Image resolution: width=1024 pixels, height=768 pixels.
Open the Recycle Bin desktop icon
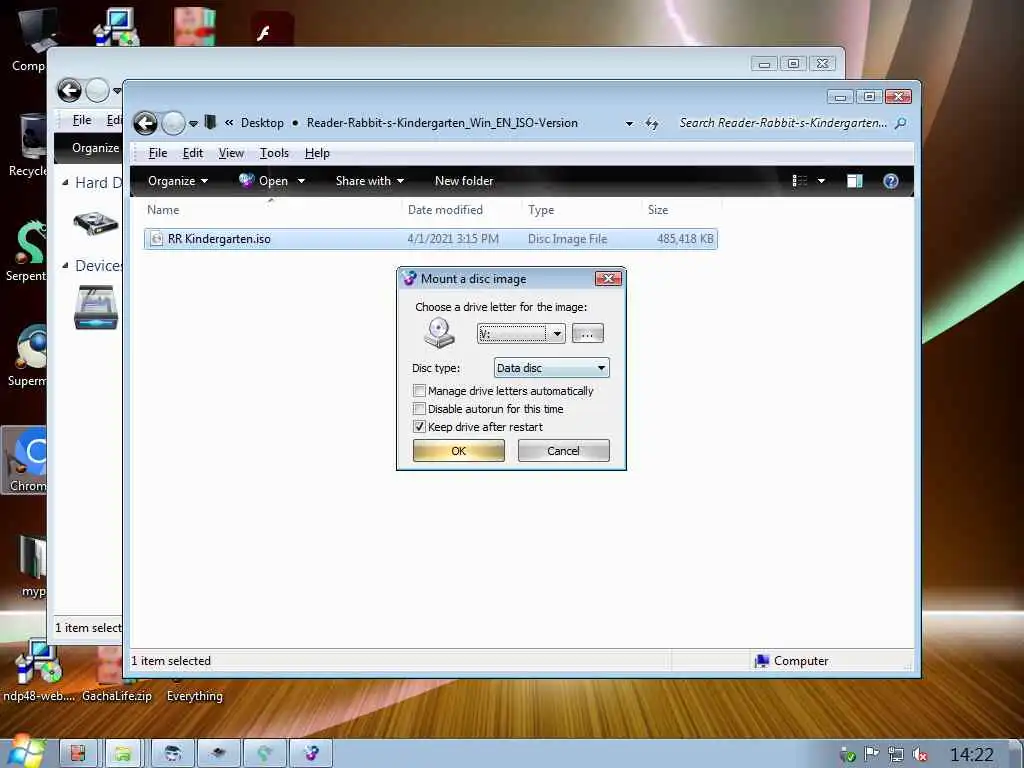click(27, 145)
